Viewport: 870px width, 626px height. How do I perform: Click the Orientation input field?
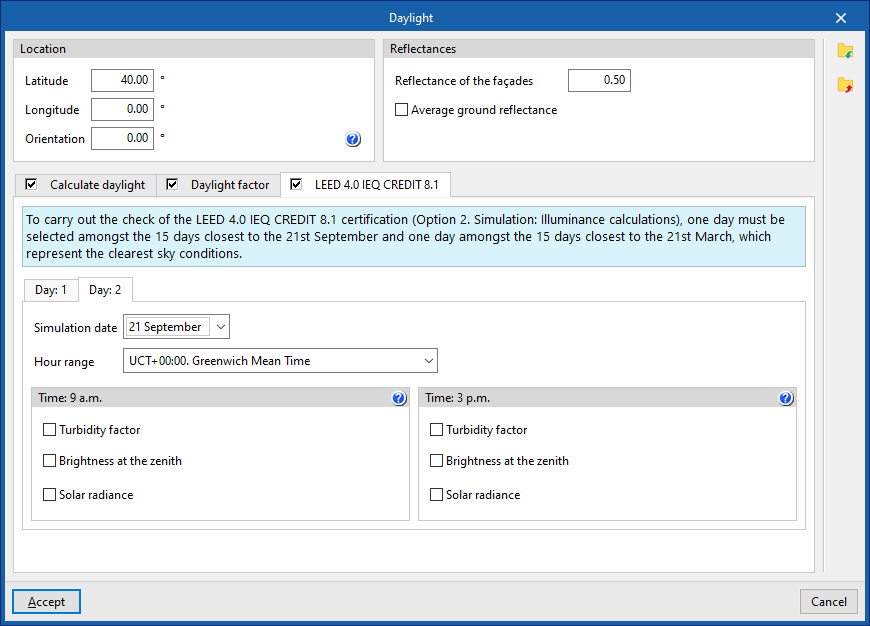[122, 138]
